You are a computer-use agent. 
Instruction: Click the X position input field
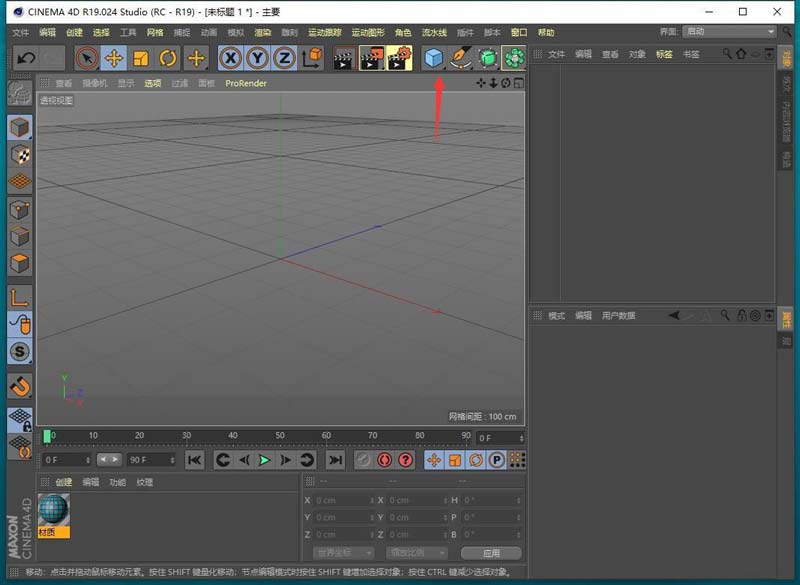(344, 500)
